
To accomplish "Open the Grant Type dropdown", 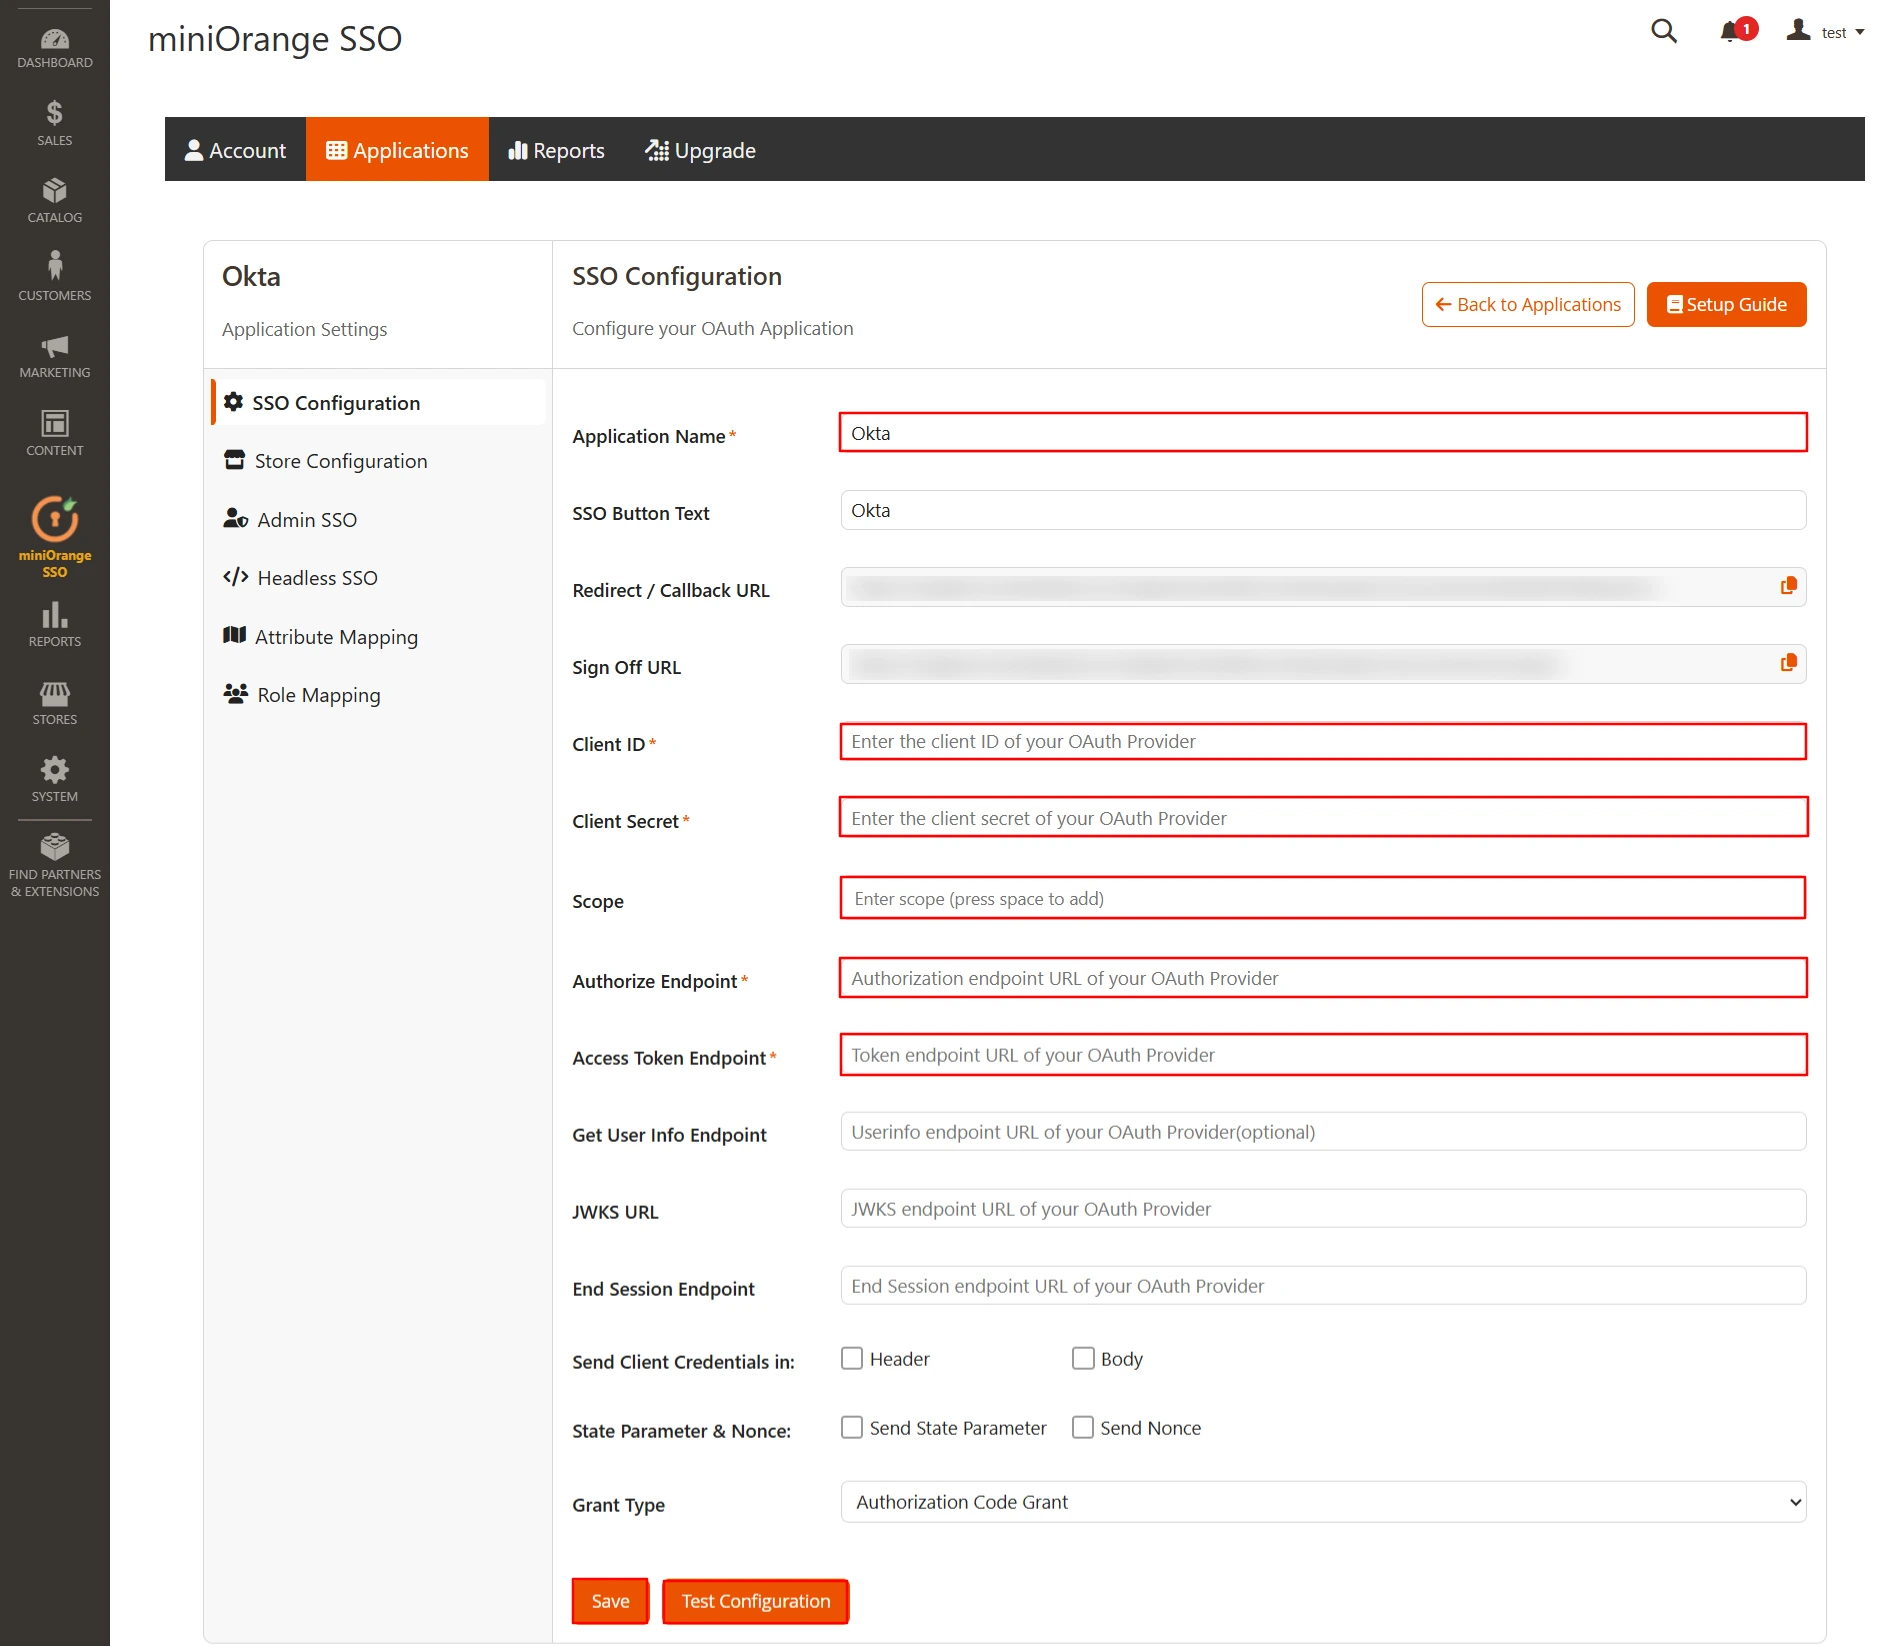I will click(x=1322, y=1502).
